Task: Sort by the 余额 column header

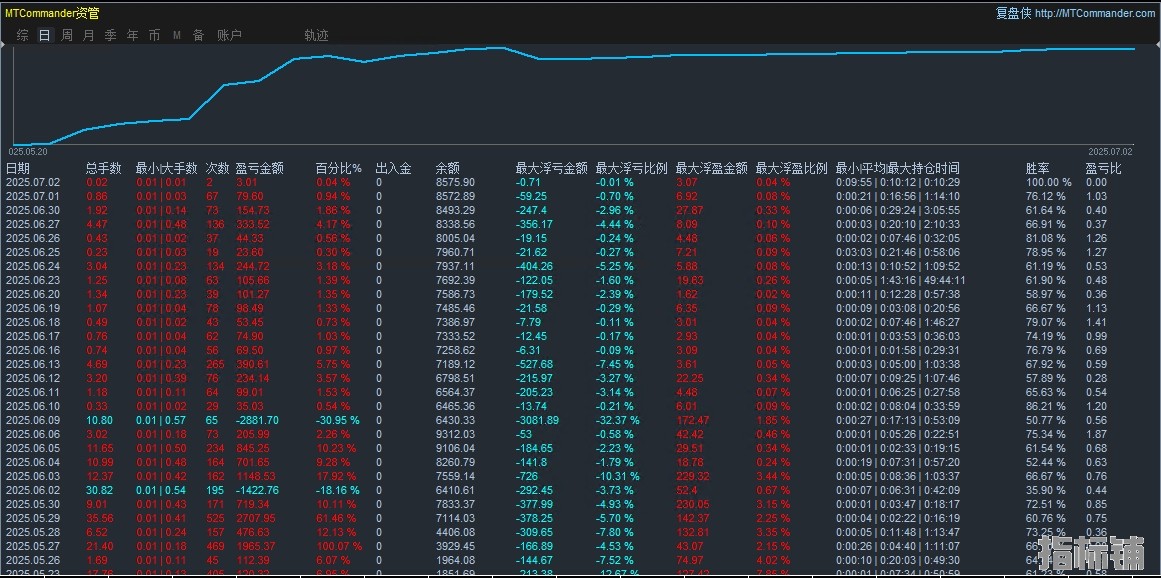Action: pos(448,168)
